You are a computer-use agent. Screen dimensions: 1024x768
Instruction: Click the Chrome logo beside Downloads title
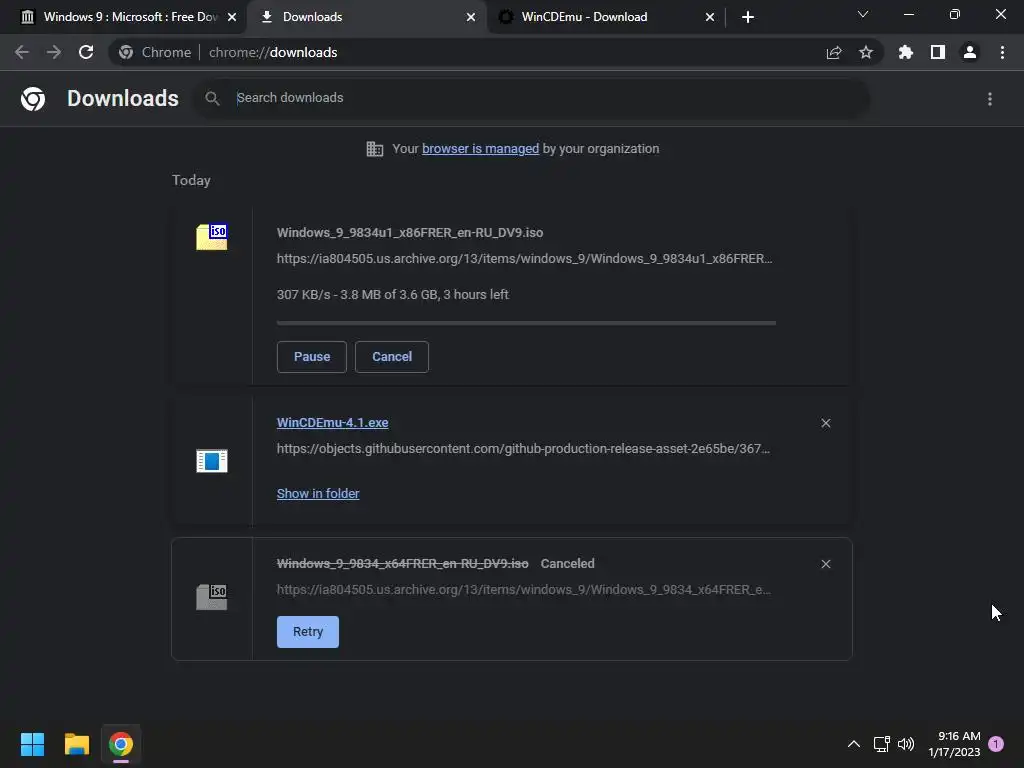click(33, 99)
